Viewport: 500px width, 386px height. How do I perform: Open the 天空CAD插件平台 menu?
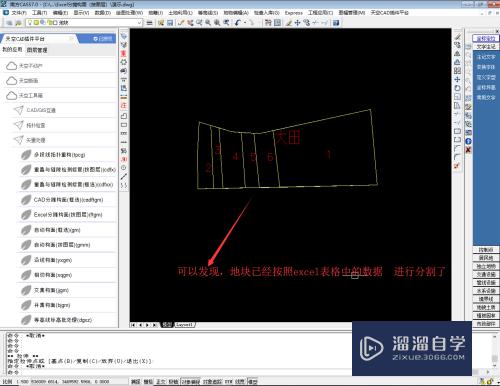(x=390, y=13)
